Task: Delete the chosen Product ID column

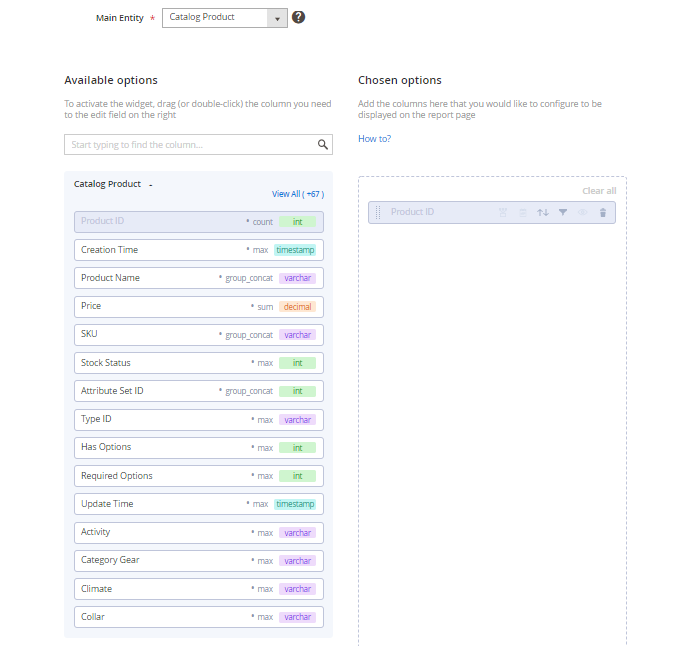Action: click(x=602, y=212)
